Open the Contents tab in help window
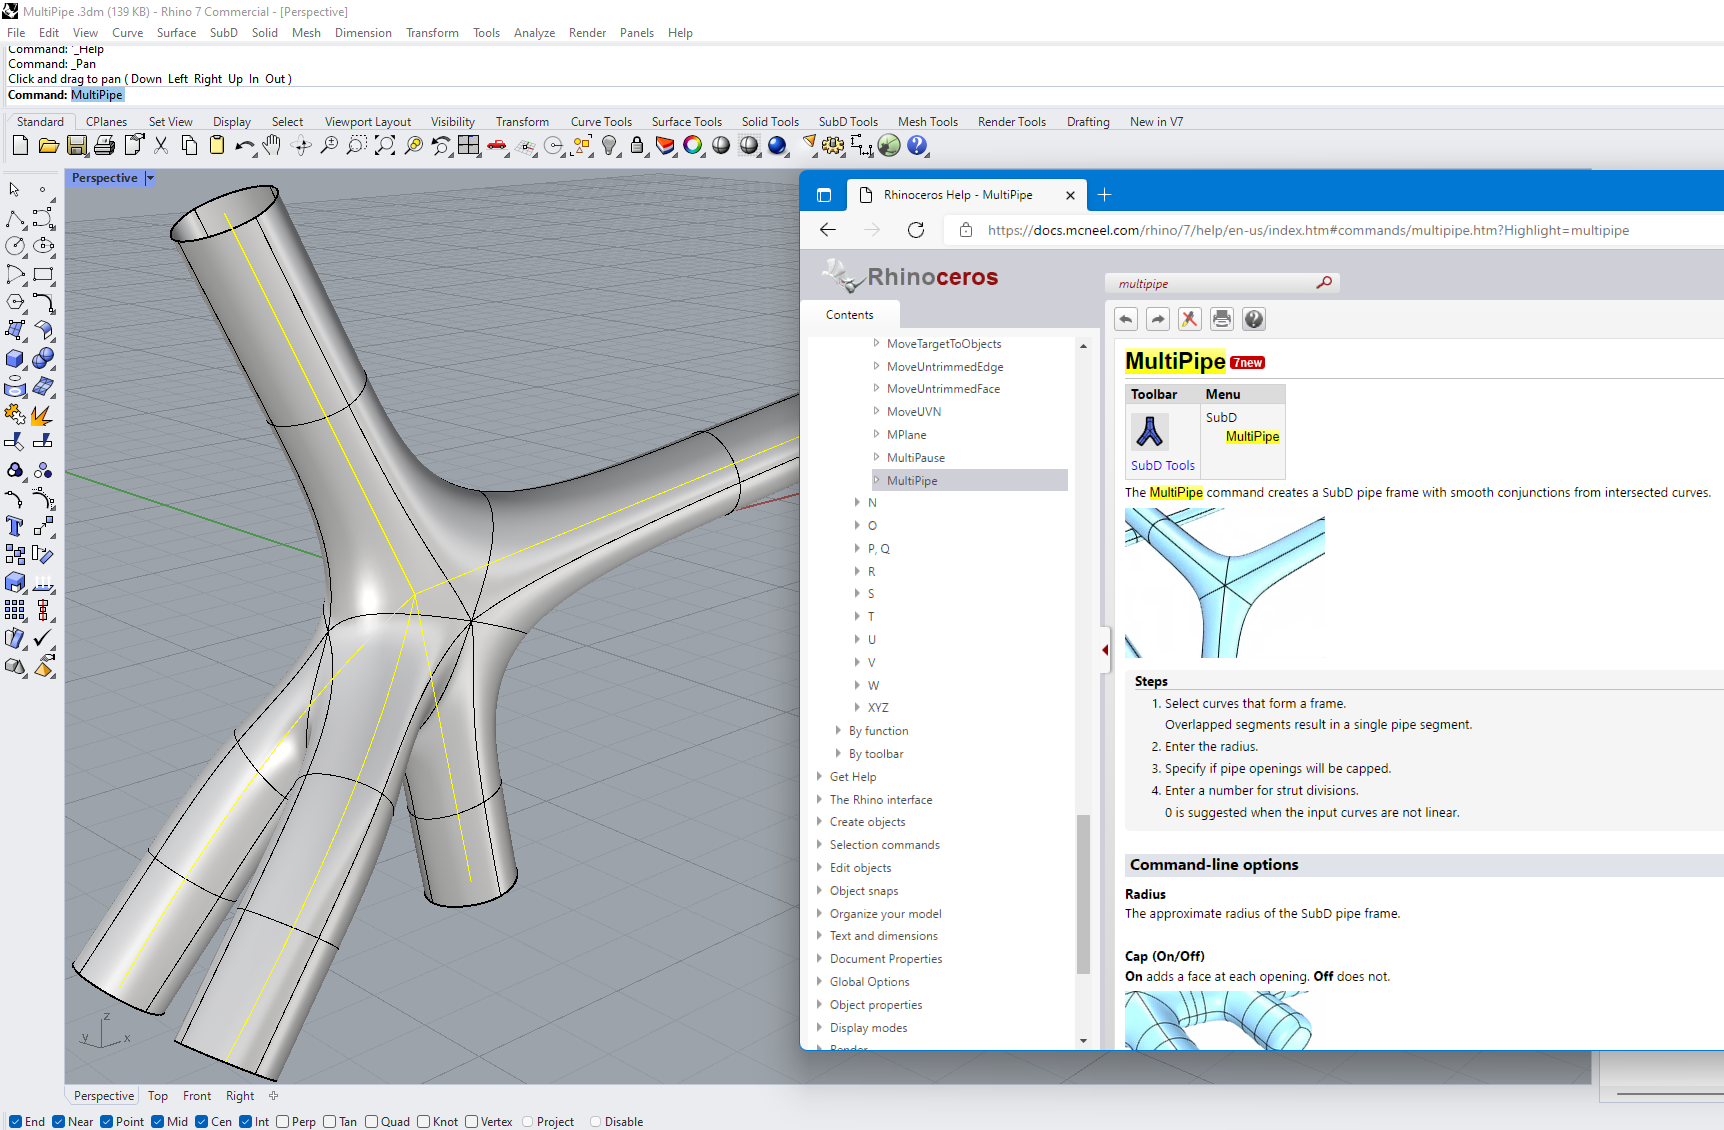 click(850, 314)
